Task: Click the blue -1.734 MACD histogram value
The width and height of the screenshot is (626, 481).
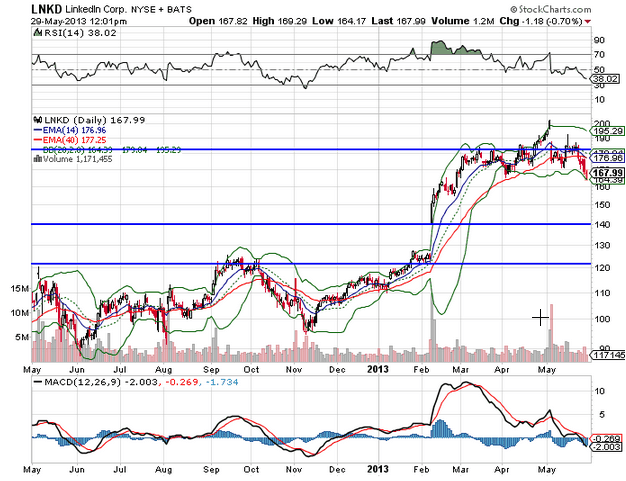Action: 222,382
